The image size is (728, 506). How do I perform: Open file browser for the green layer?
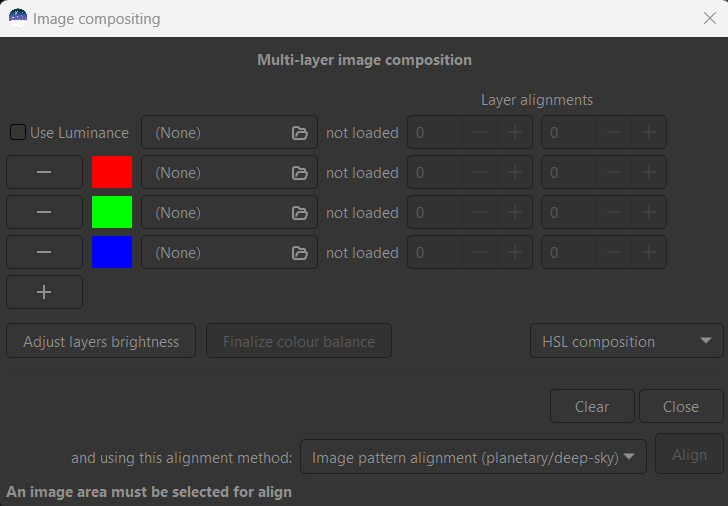coord(299,213)
